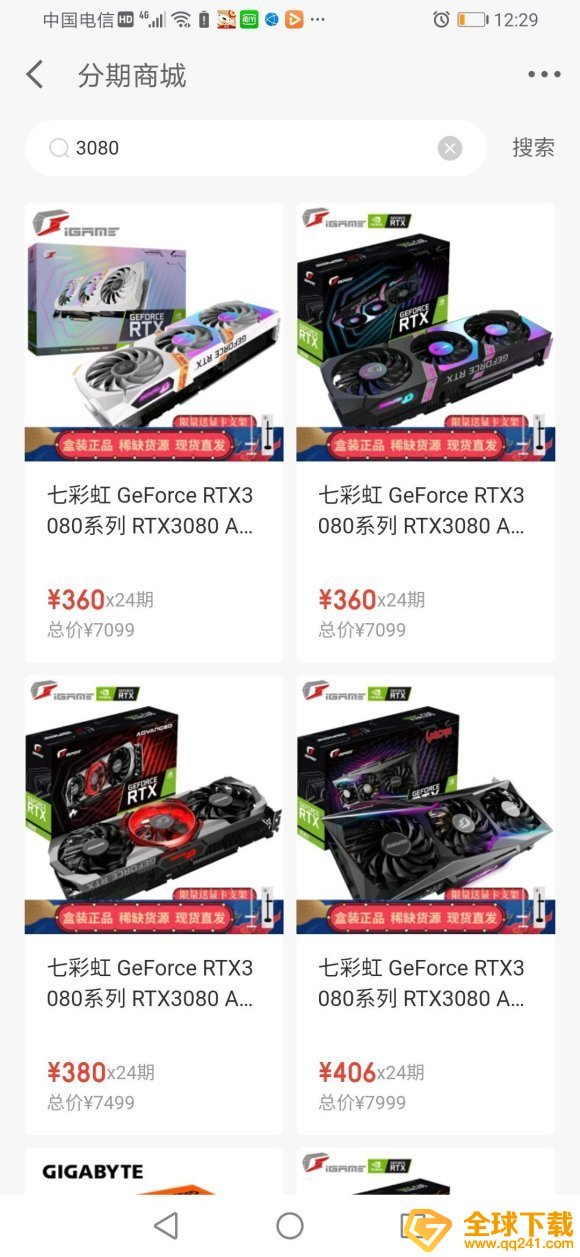Focus the search field containing 3080
Image resolution: width=580 pixels, height=1257 pixels.
[255, 148]
